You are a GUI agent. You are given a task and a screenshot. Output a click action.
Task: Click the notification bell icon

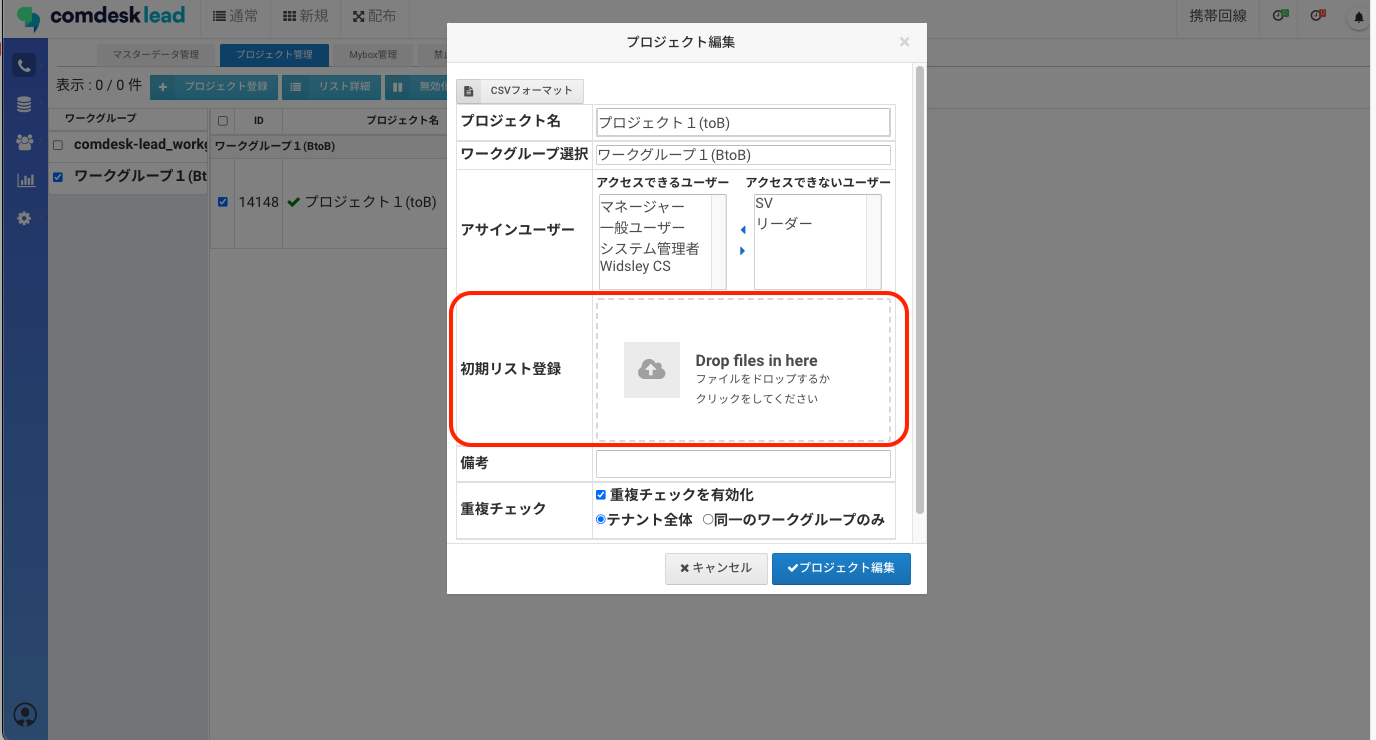(1358, 17)
